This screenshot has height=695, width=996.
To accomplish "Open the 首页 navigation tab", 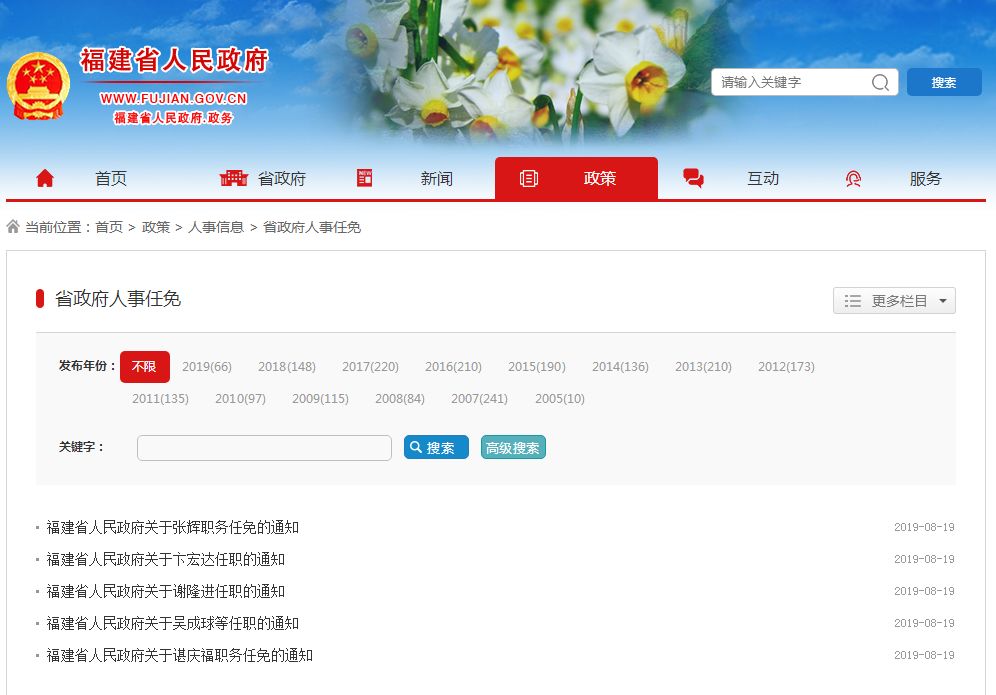I will click(x=111, y=179).
